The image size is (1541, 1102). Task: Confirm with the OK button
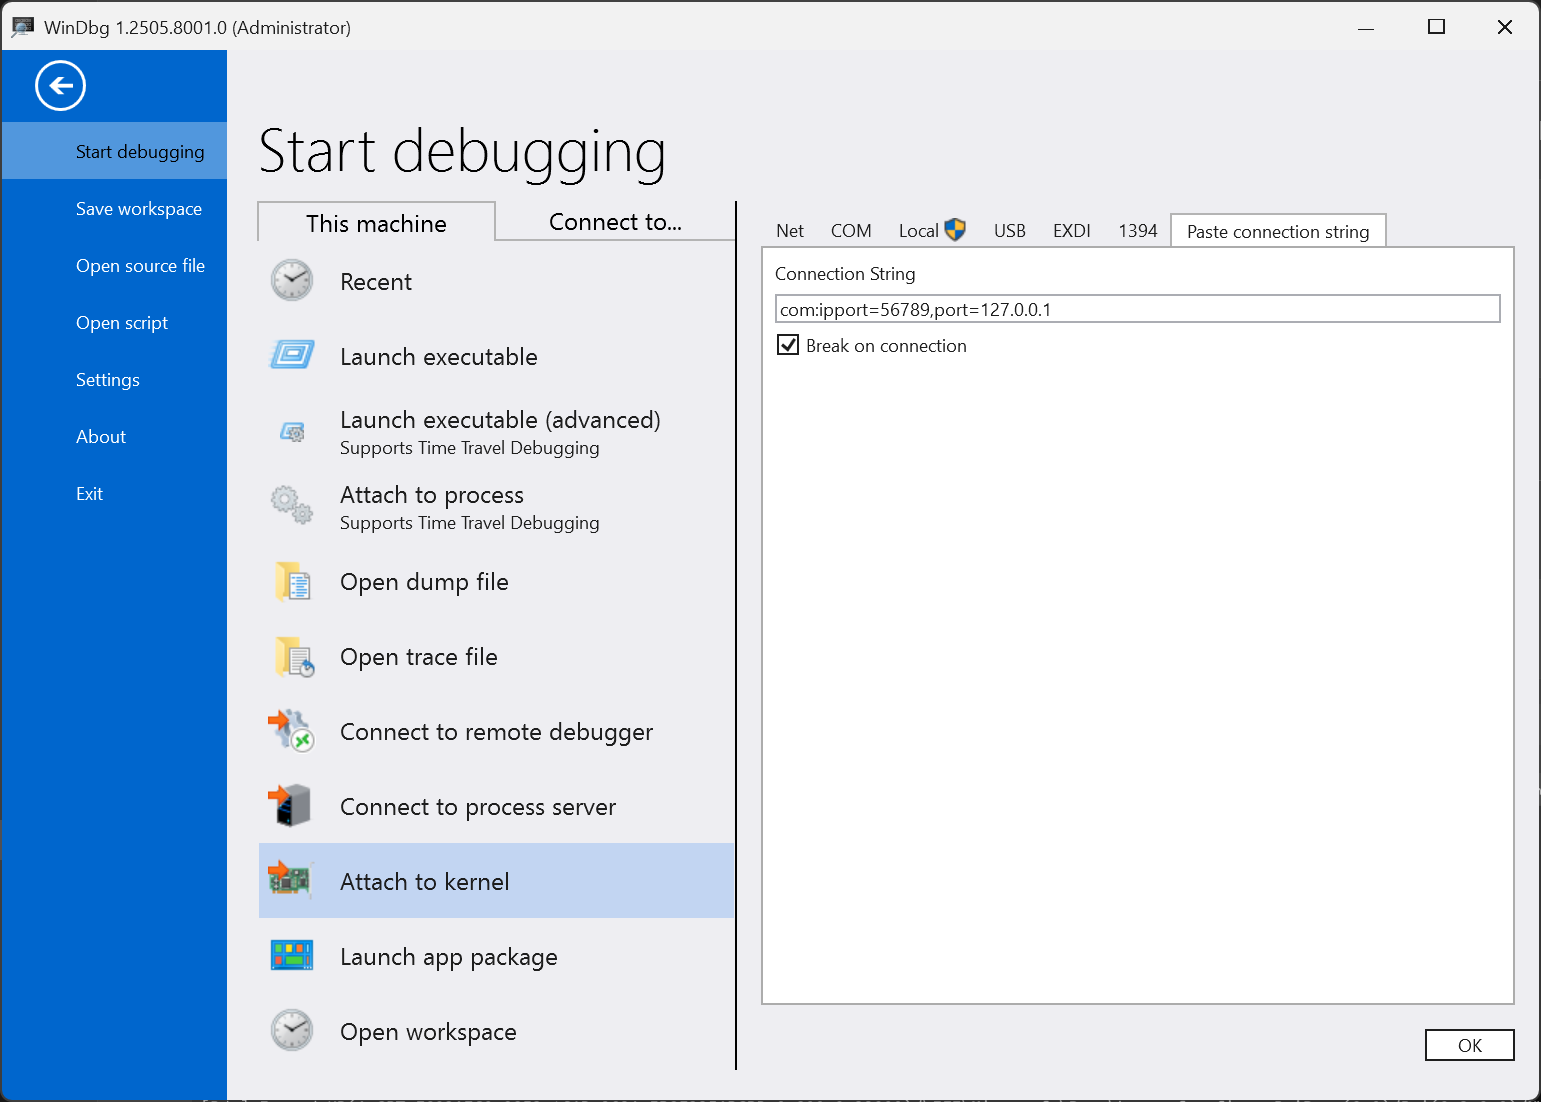point(1469,1045)
